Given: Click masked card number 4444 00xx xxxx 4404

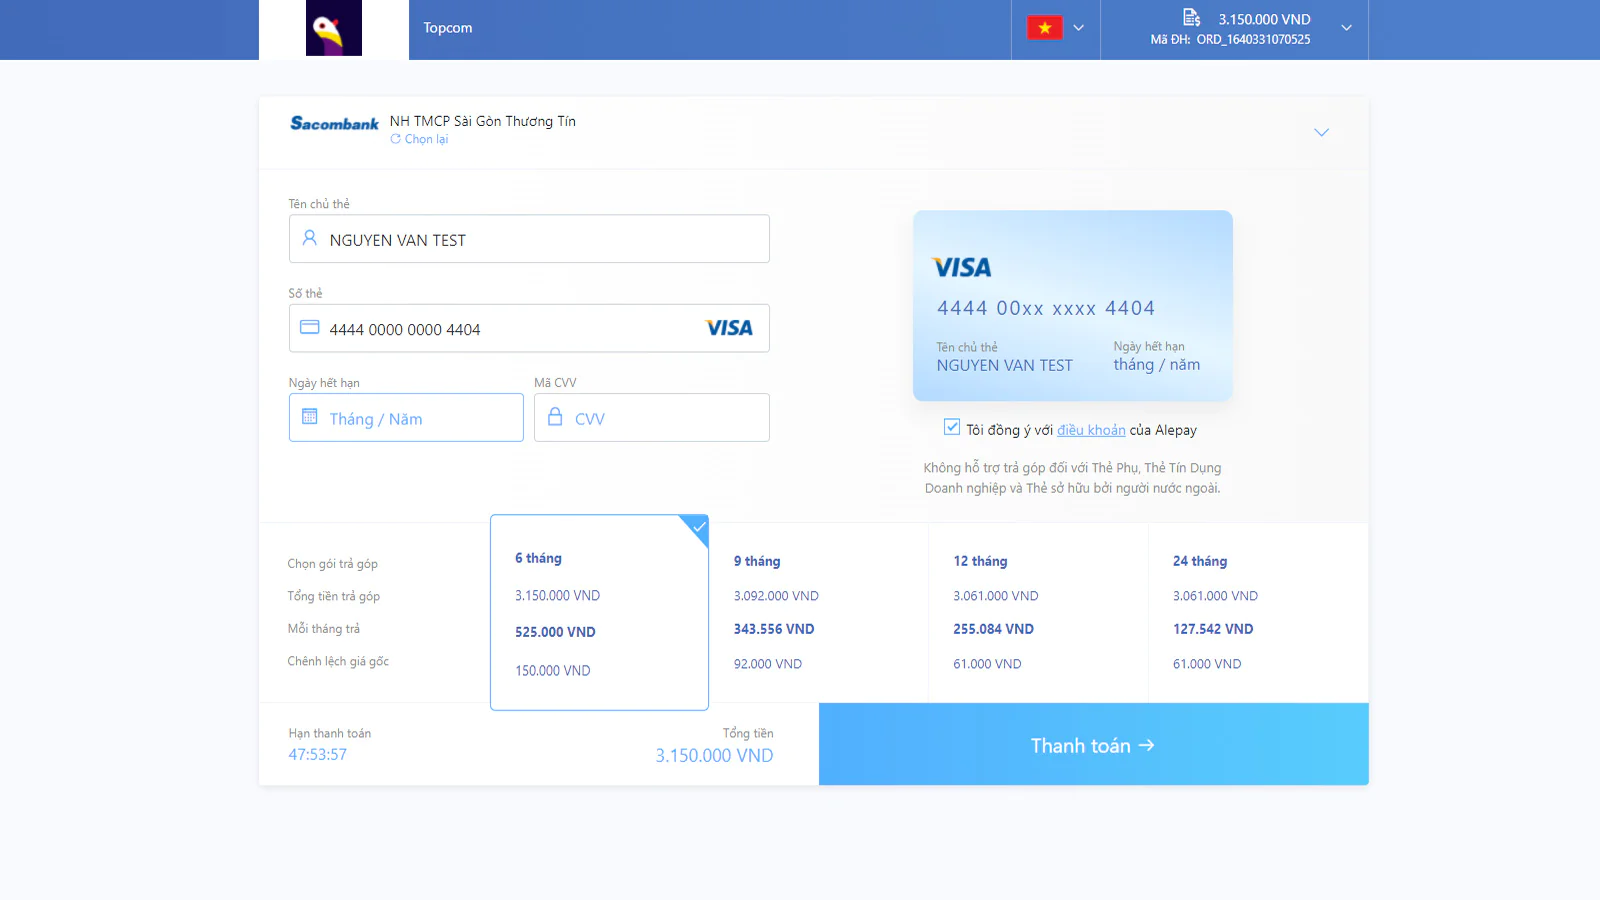Looking at the screenshot, I should [x=1046, y=308].
